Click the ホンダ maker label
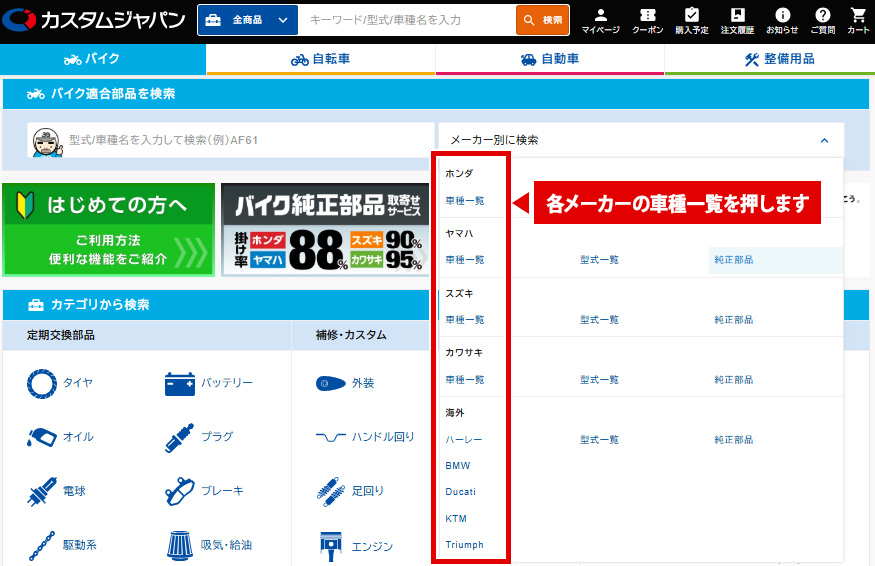This screenshot has height=566, width=875. click(459, 174)
